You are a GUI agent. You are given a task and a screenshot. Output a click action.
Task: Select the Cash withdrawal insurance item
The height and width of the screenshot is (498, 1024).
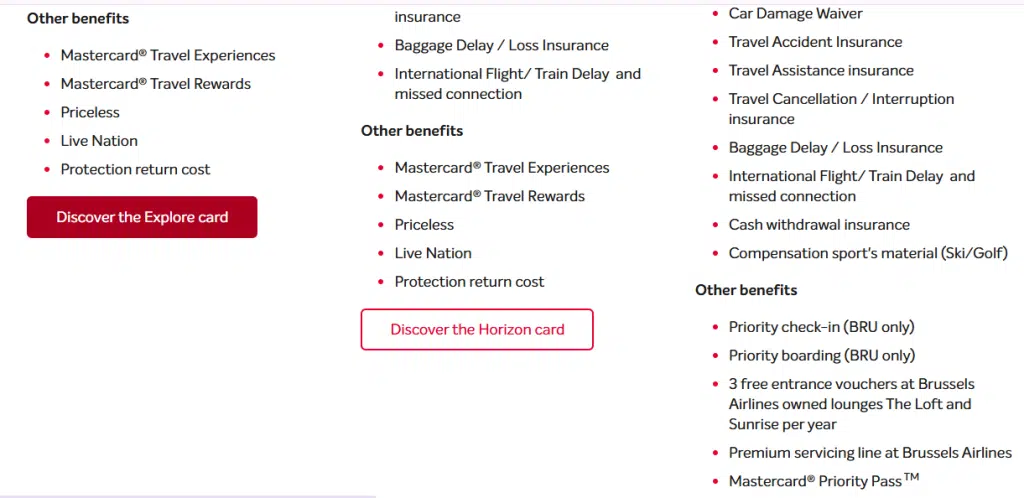click(x=819, y=225)
